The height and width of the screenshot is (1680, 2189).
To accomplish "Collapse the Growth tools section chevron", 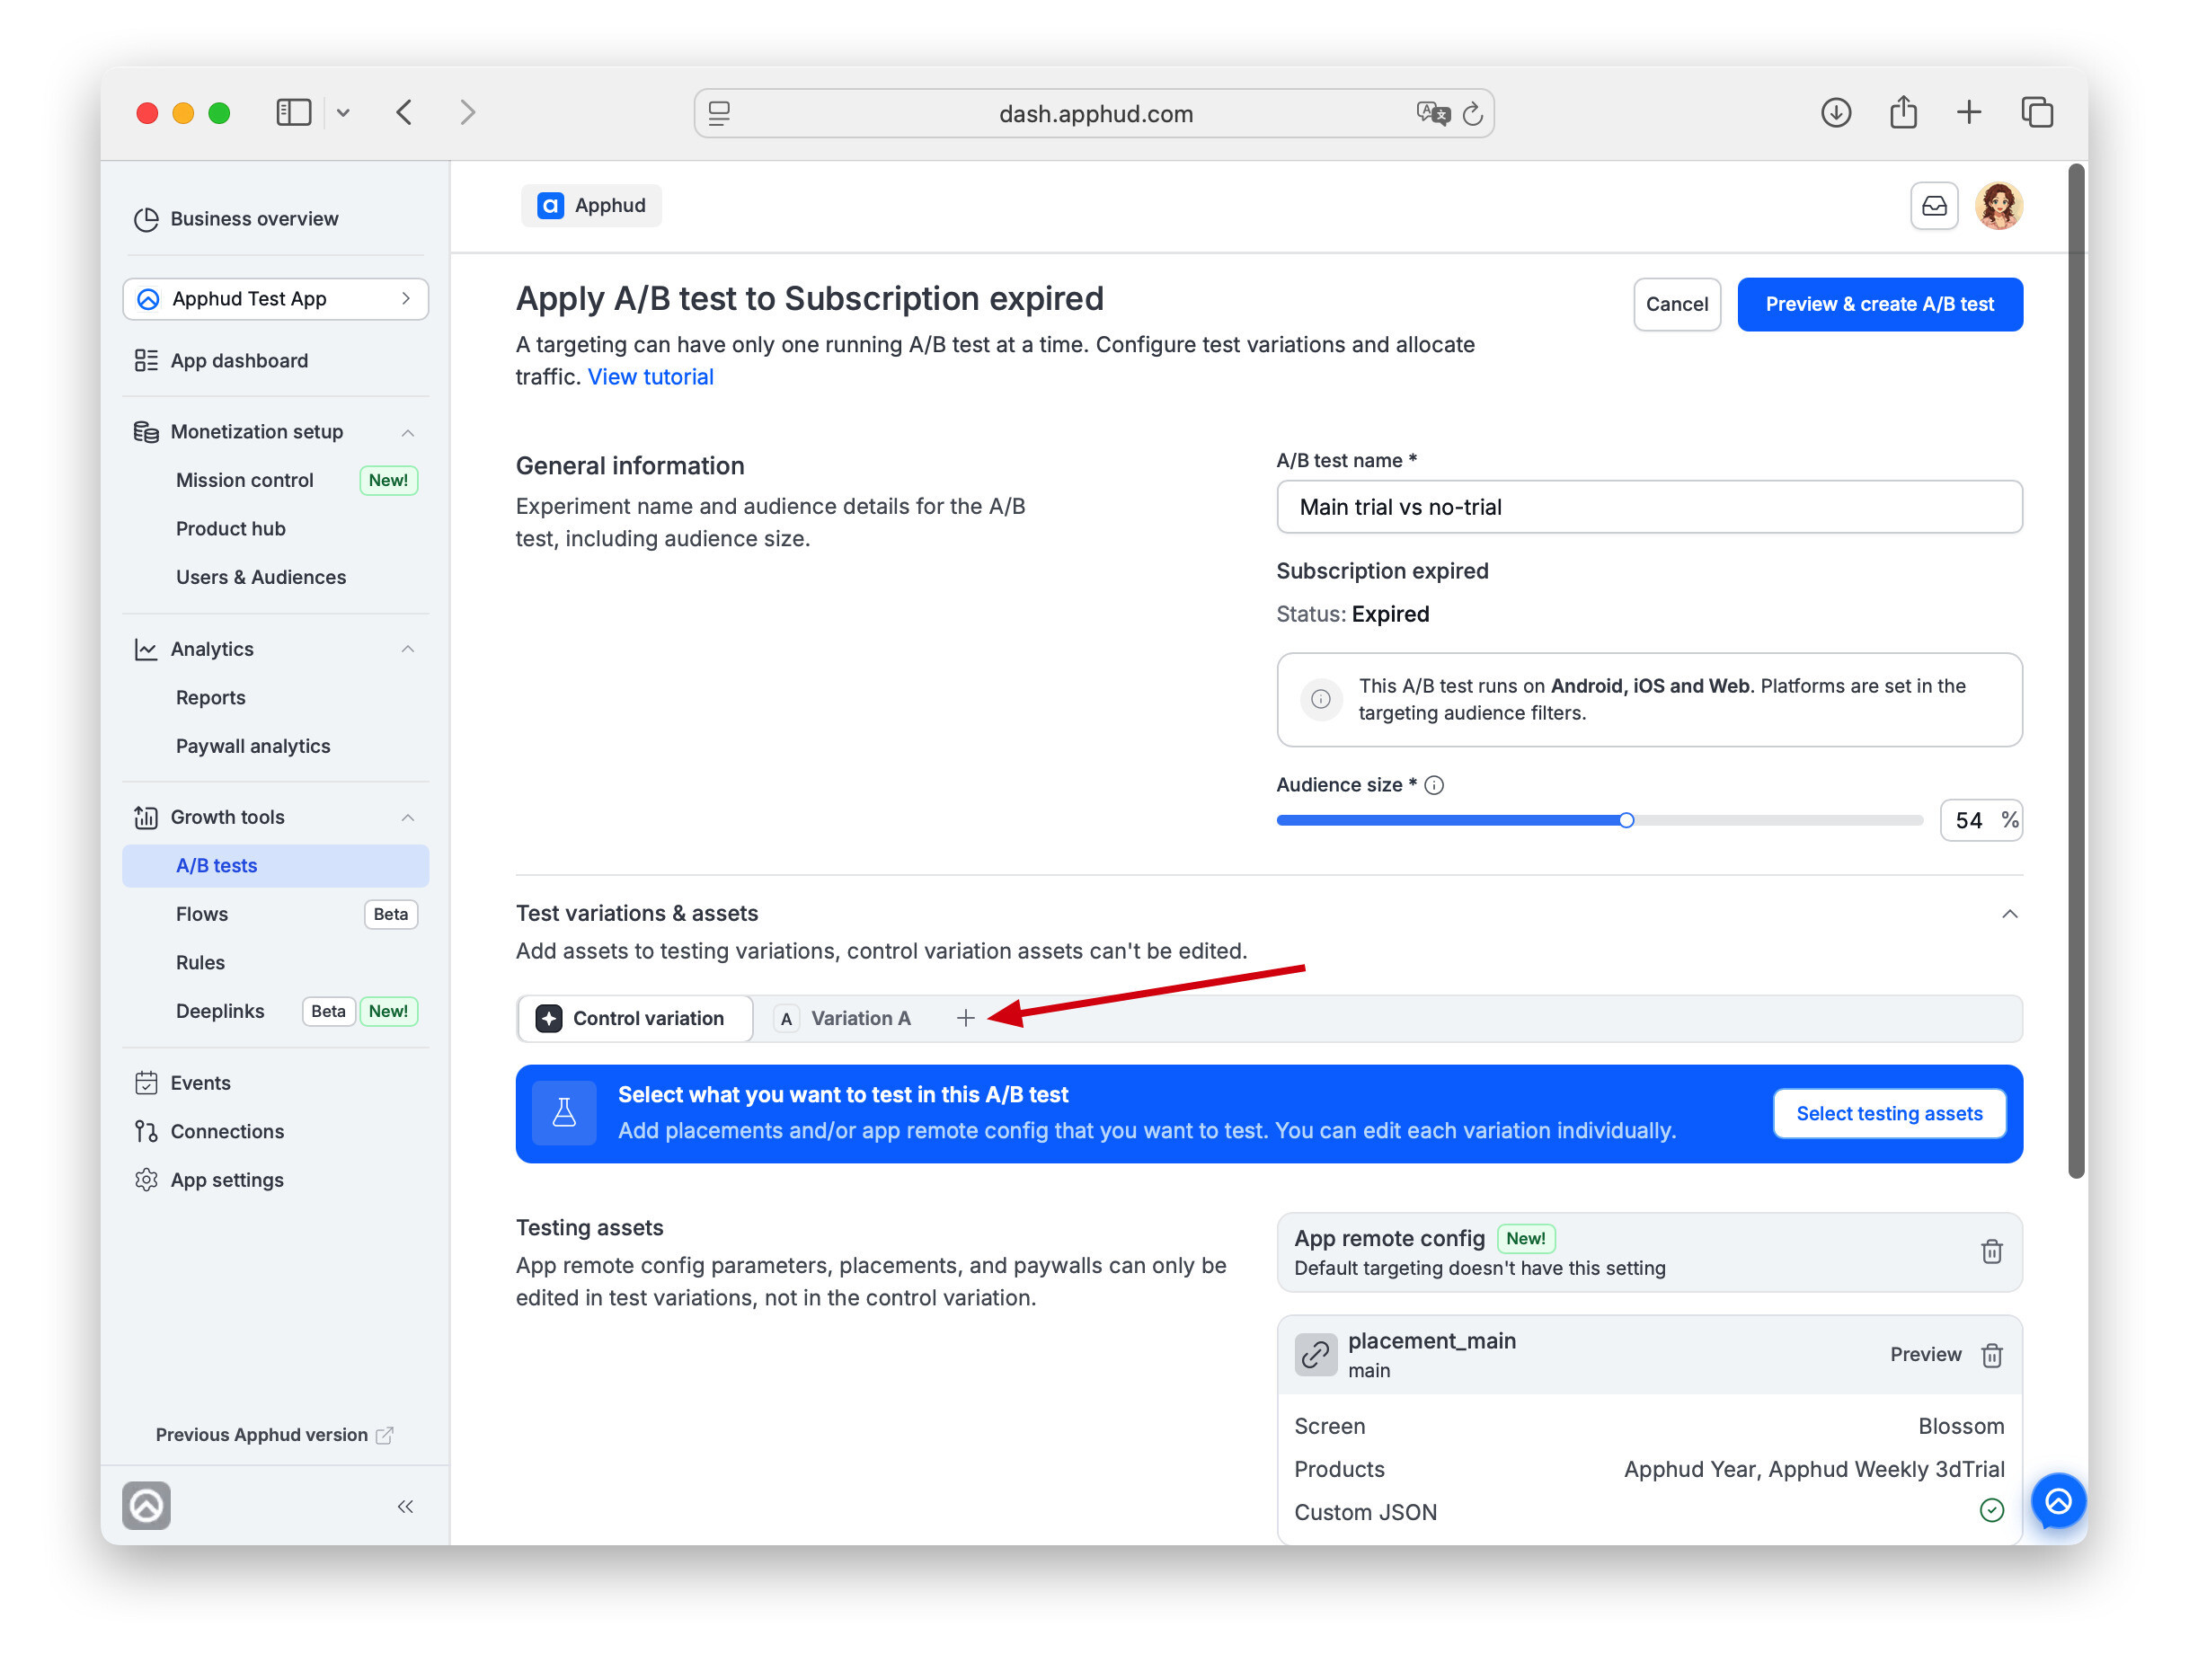I will pyautogui.click(x=407, y=817).
